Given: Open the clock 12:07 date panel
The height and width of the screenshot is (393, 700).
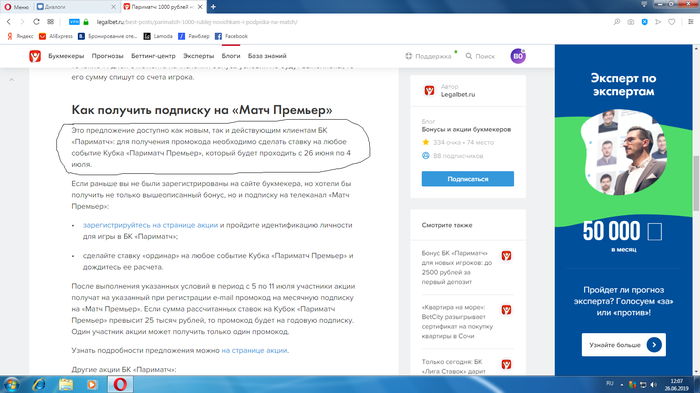Looking at the screenshot, I should coord(676,385).
